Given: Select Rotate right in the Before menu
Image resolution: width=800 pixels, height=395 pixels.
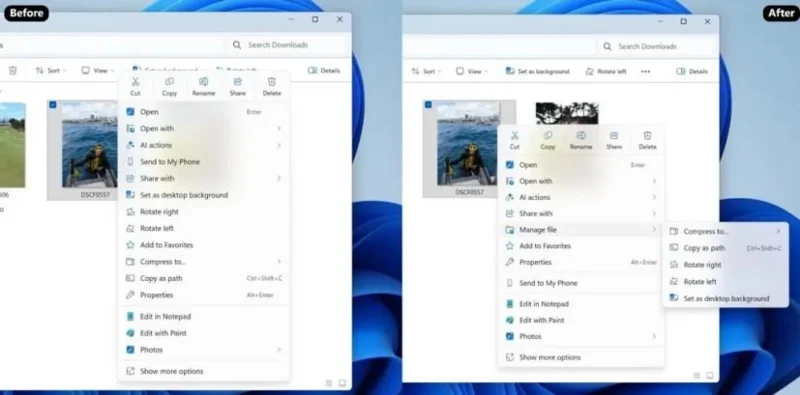Looking at the screenshot, I should click(x=204, y=211).
